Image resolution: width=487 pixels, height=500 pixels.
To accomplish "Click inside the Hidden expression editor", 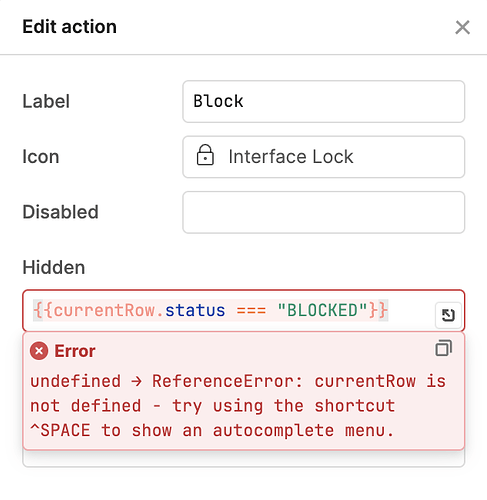I will point(243,311).
